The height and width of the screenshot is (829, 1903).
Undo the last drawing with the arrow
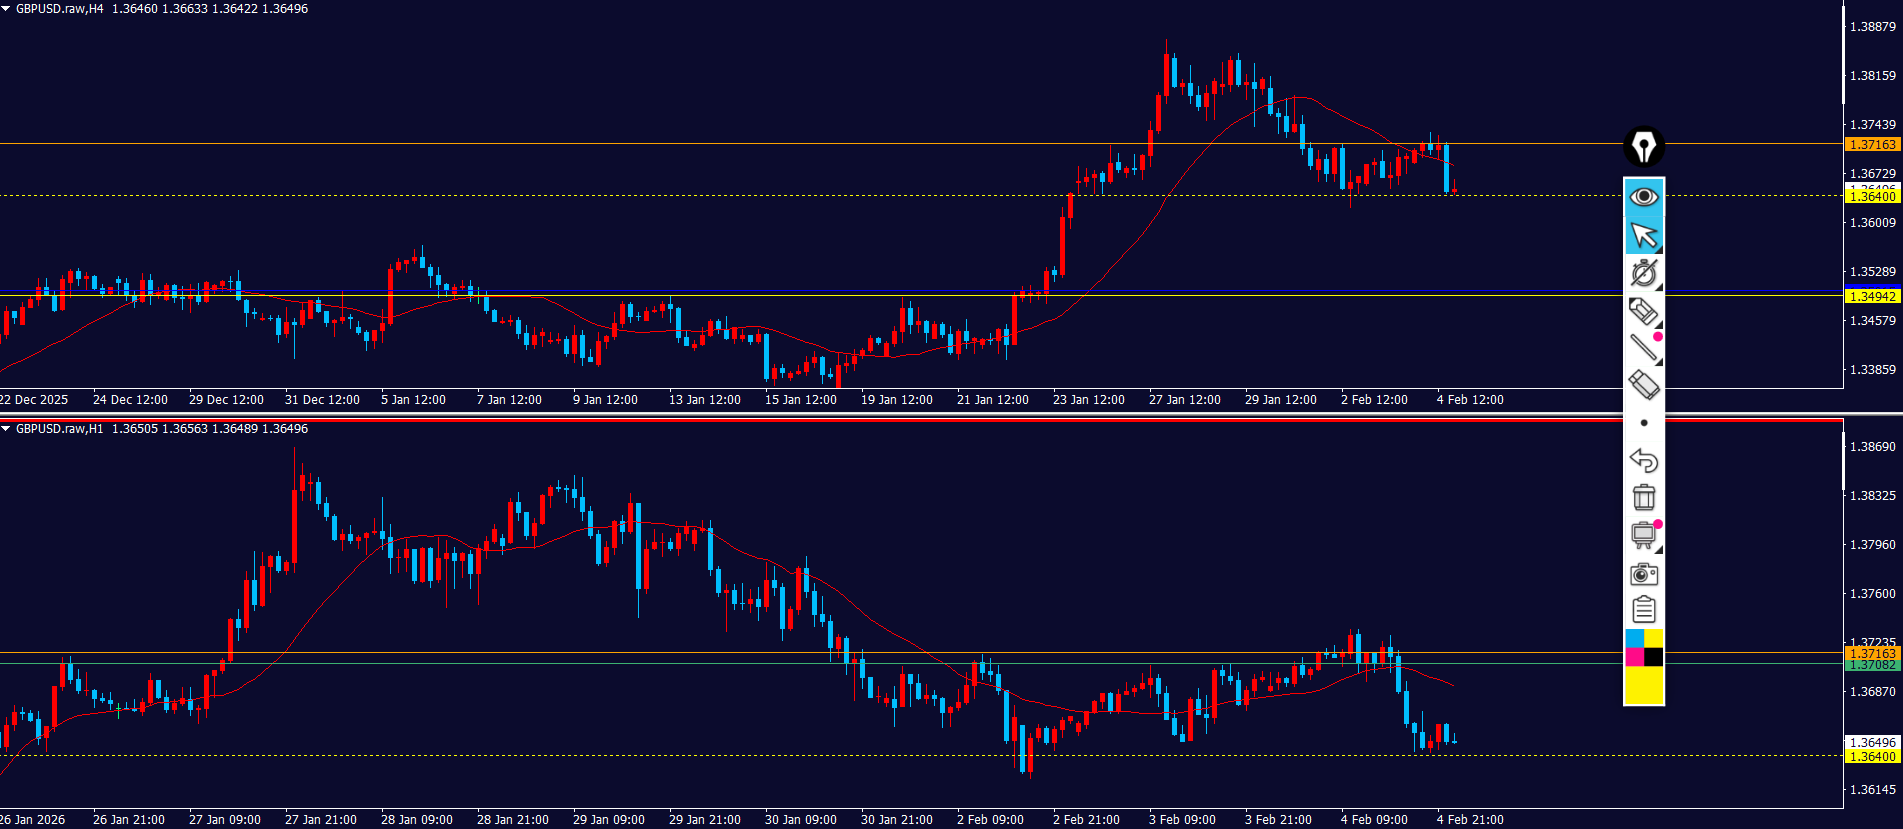[1644, 460]
